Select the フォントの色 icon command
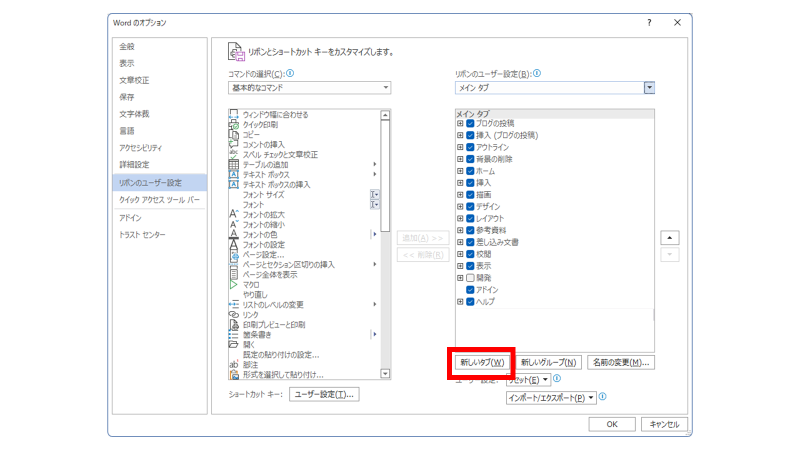800x450 pixels. pos(234,235)
